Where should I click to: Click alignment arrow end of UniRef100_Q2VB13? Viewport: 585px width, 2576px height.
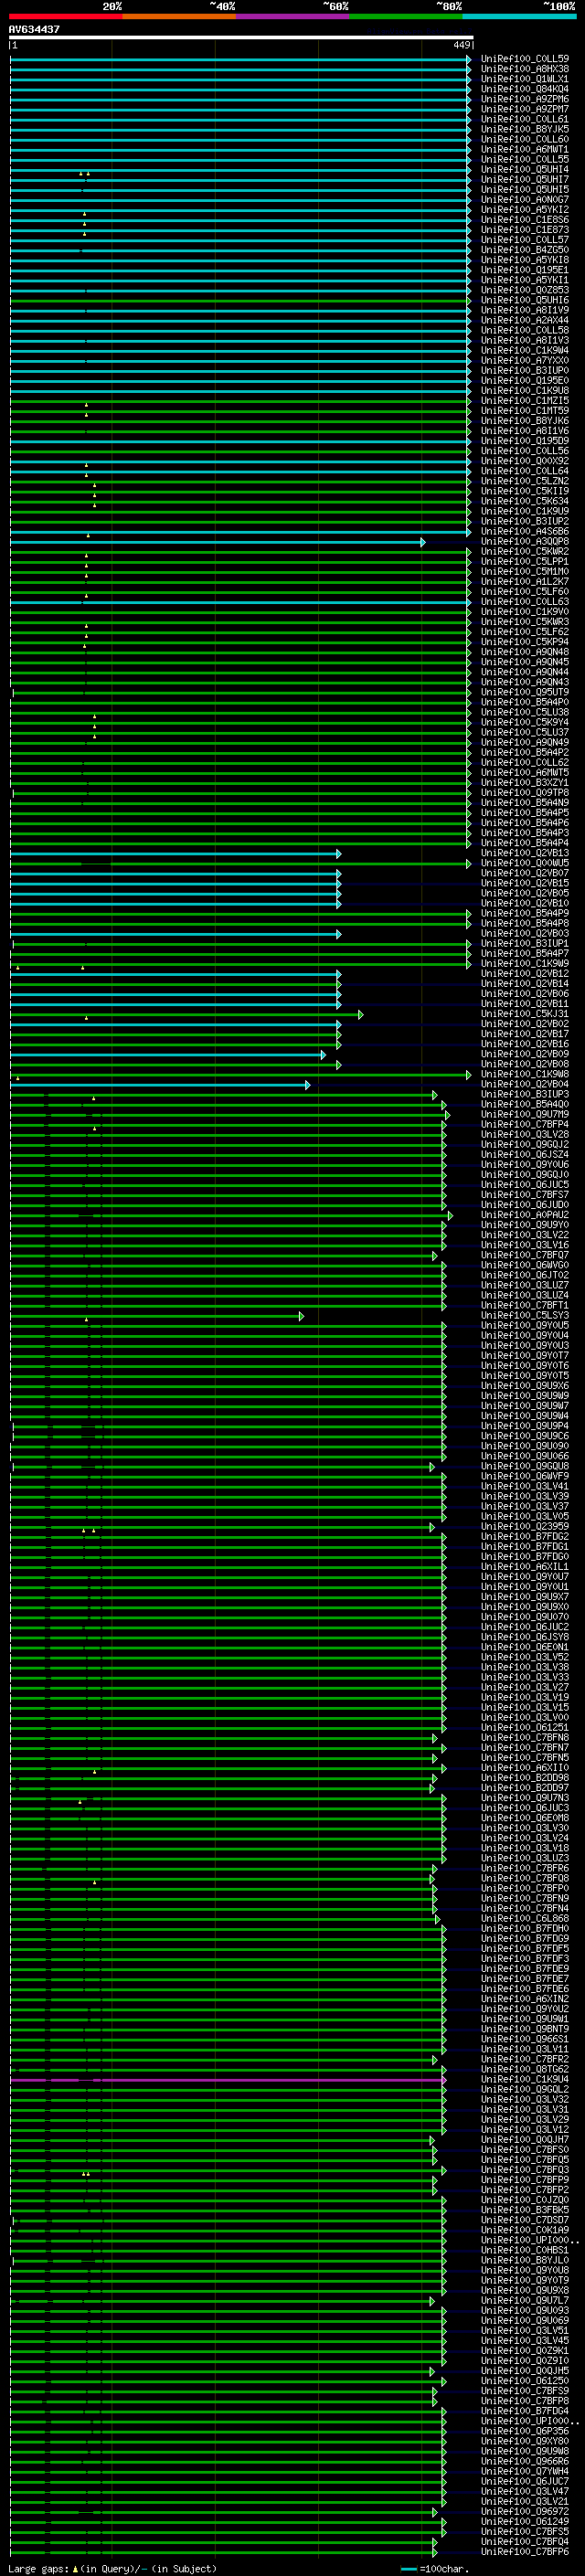coord(339,853)
